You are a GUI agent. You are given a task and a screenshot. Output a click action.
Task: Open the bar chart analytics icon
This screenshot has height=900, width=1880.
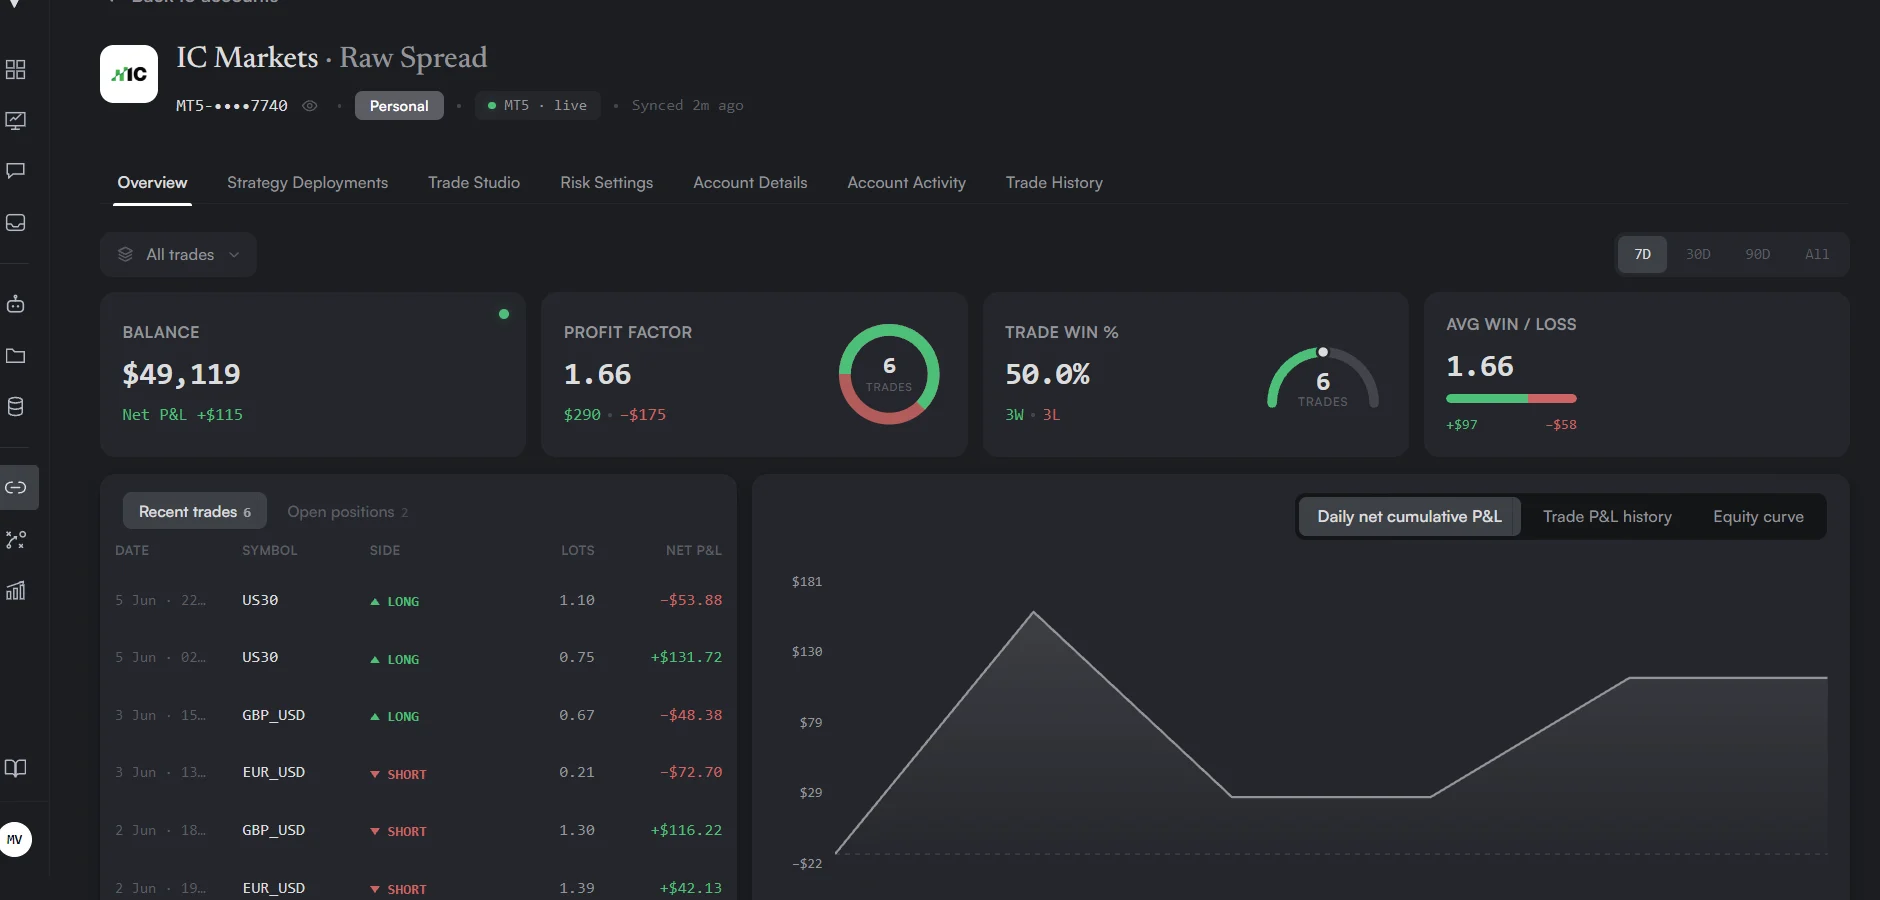16,591
